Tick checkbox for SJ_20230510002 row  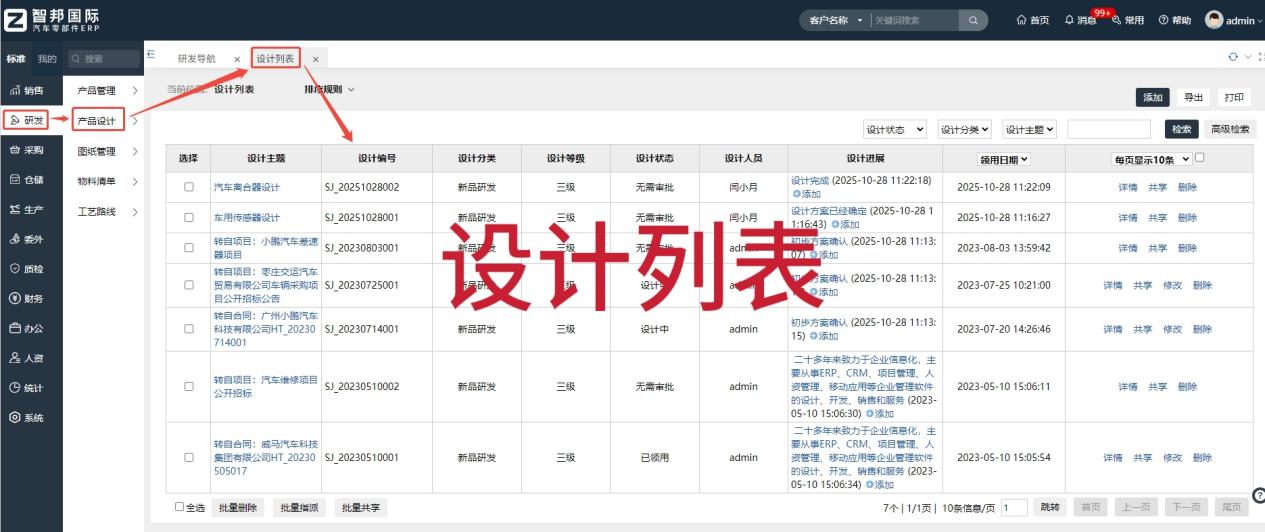(x=189, y=386)
